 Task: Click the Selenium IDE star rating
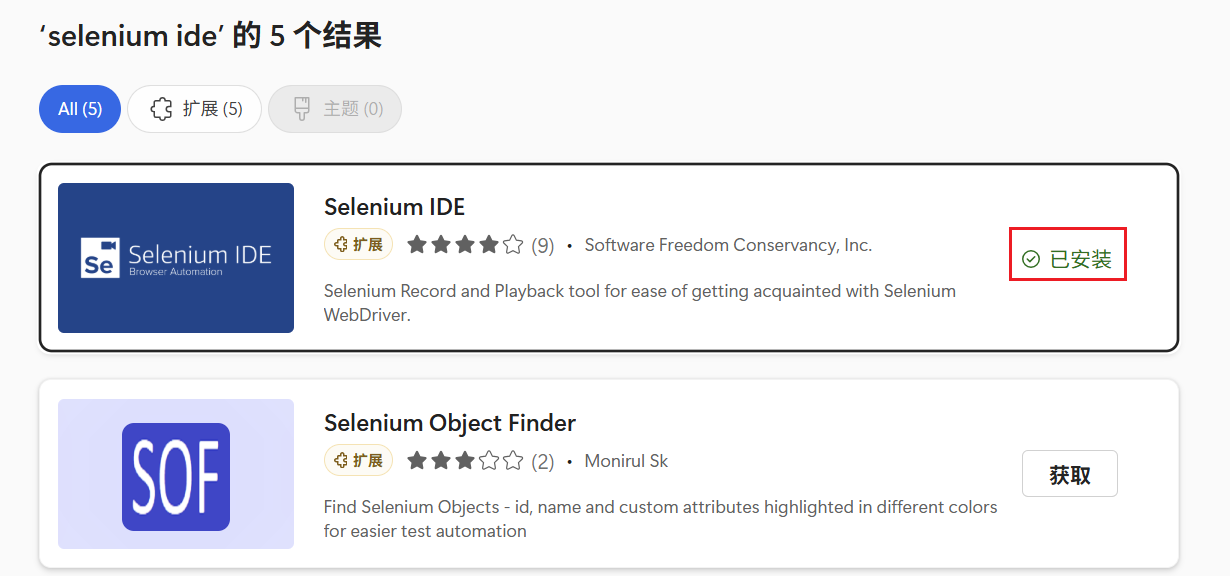(465, 245)
